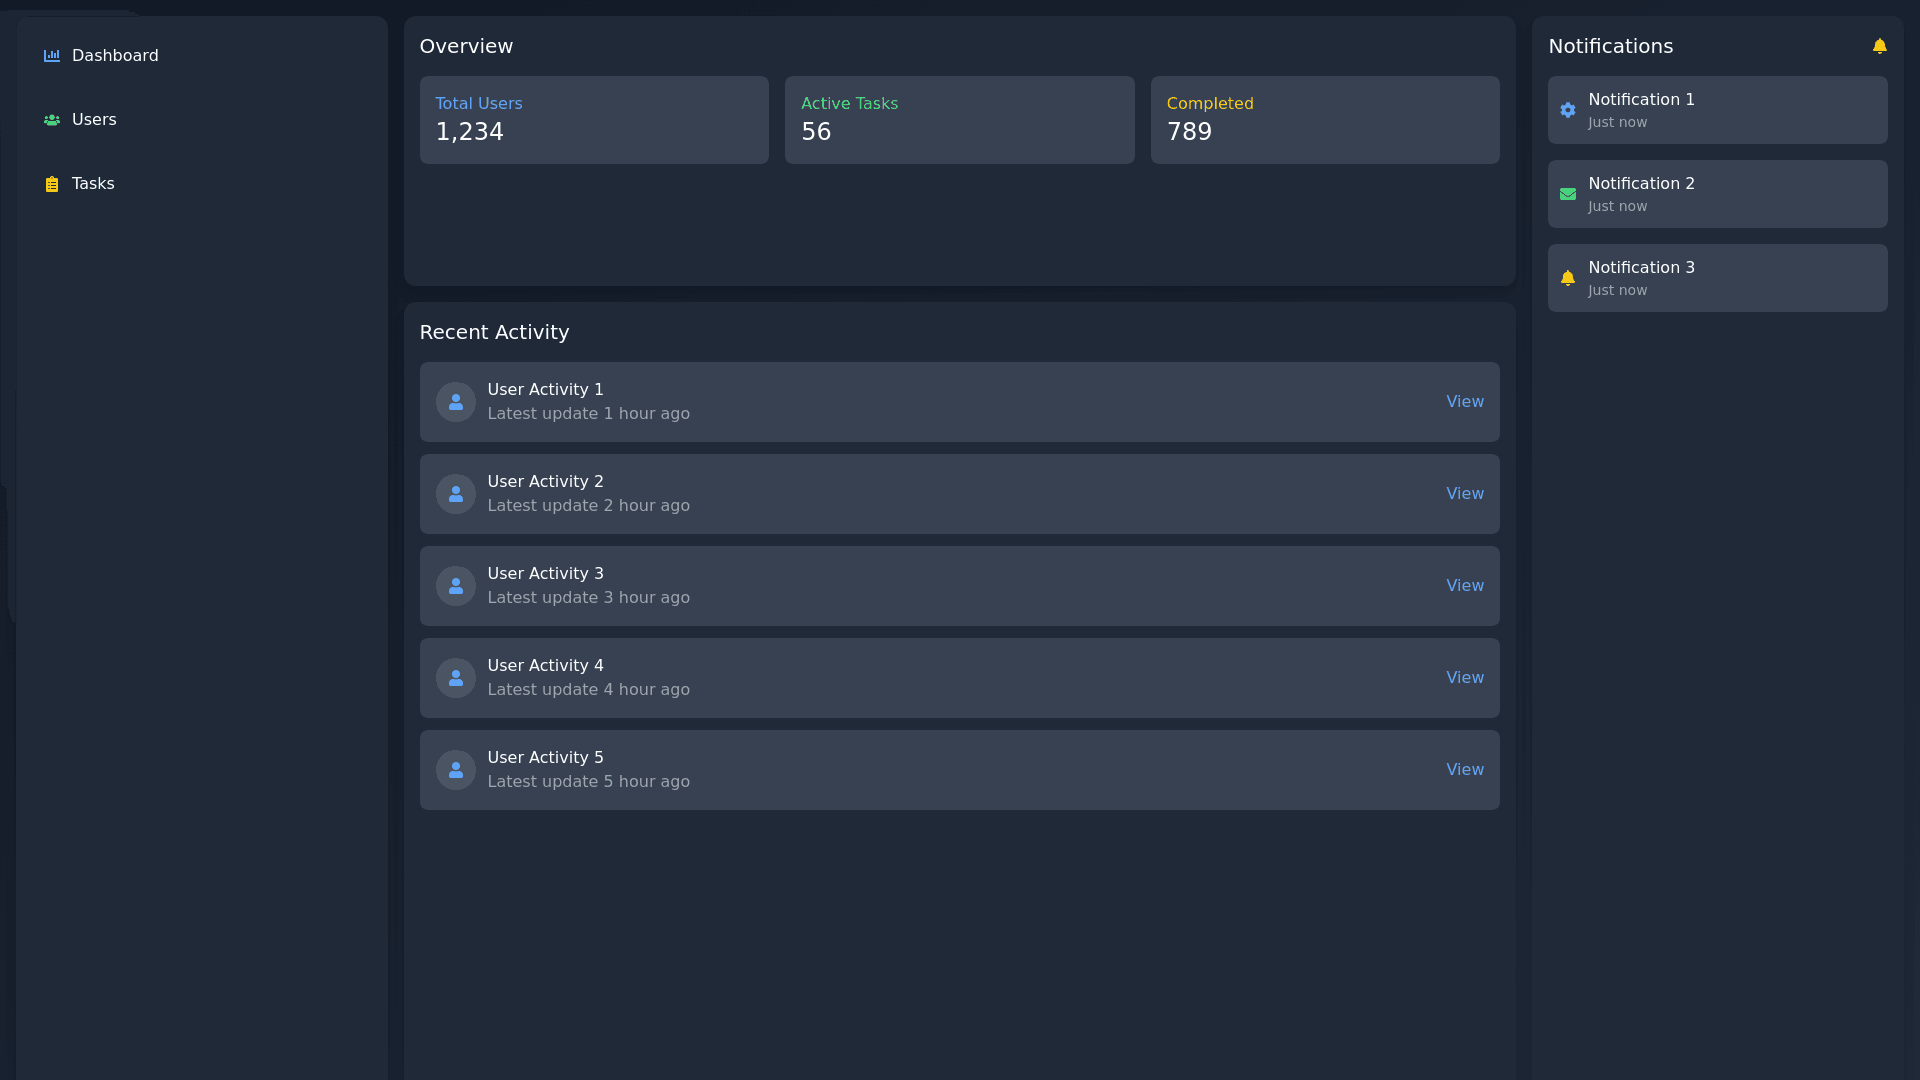Open the Notification 2 item
This screenshot has height=1080, width=1920.
tap(1717, 194)
